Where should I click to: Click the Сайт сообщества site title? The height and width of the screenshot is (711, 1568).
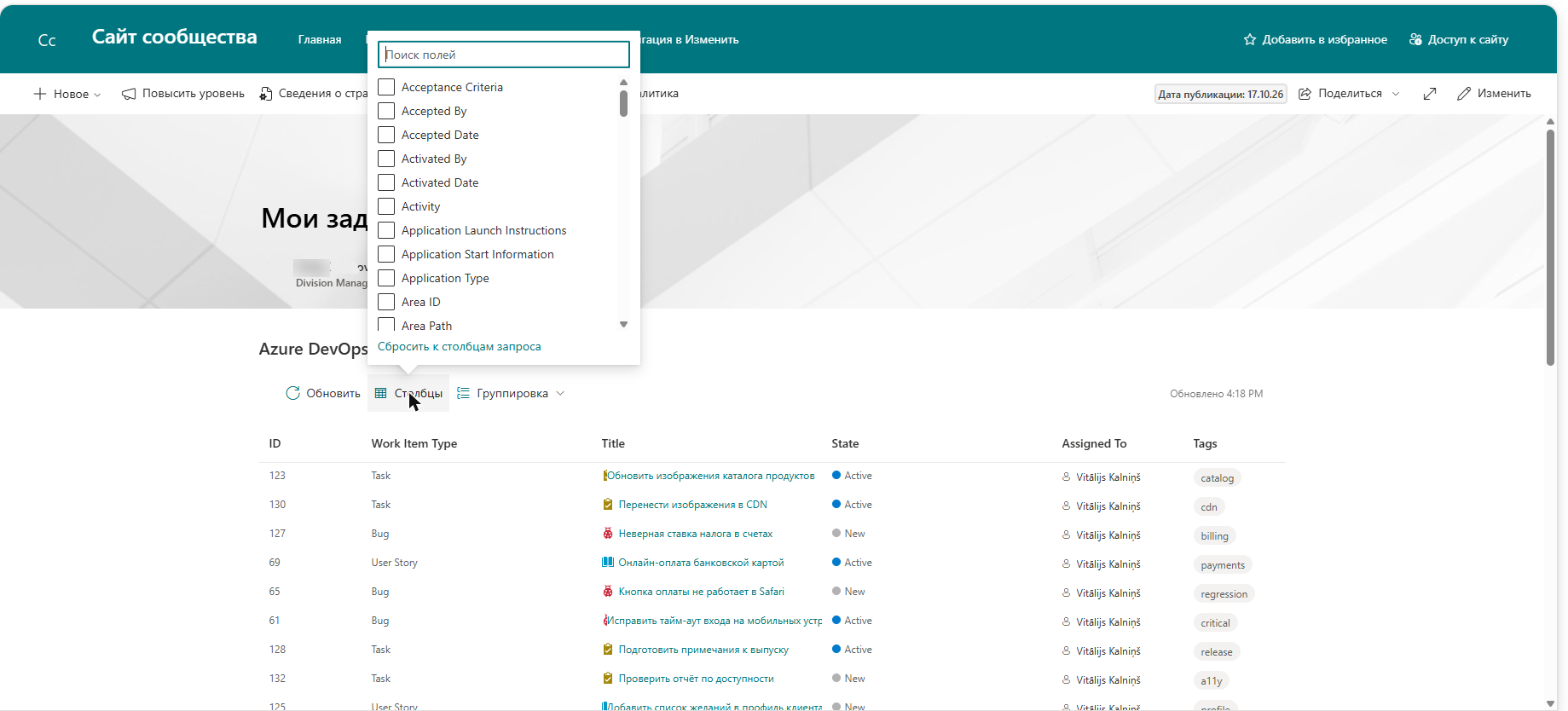[x=175, y=37]
